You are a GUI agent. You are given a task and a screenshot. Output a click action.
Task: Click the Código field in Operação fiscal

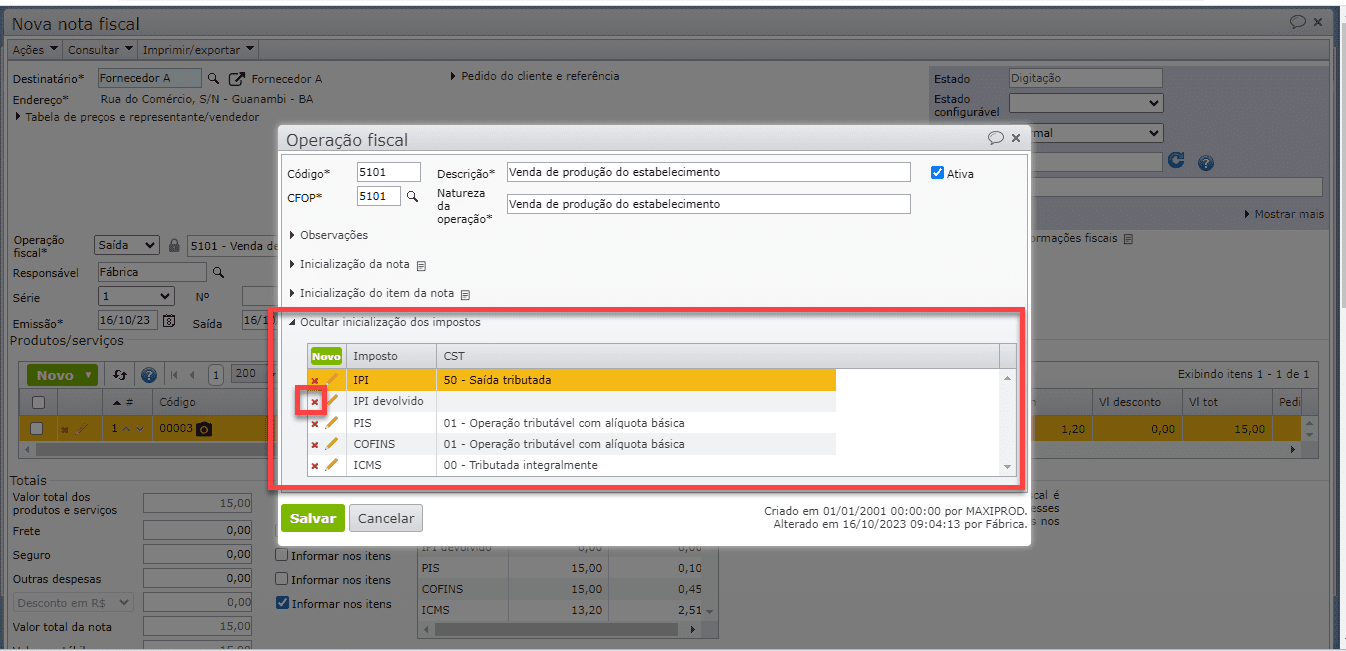point(389,172)
